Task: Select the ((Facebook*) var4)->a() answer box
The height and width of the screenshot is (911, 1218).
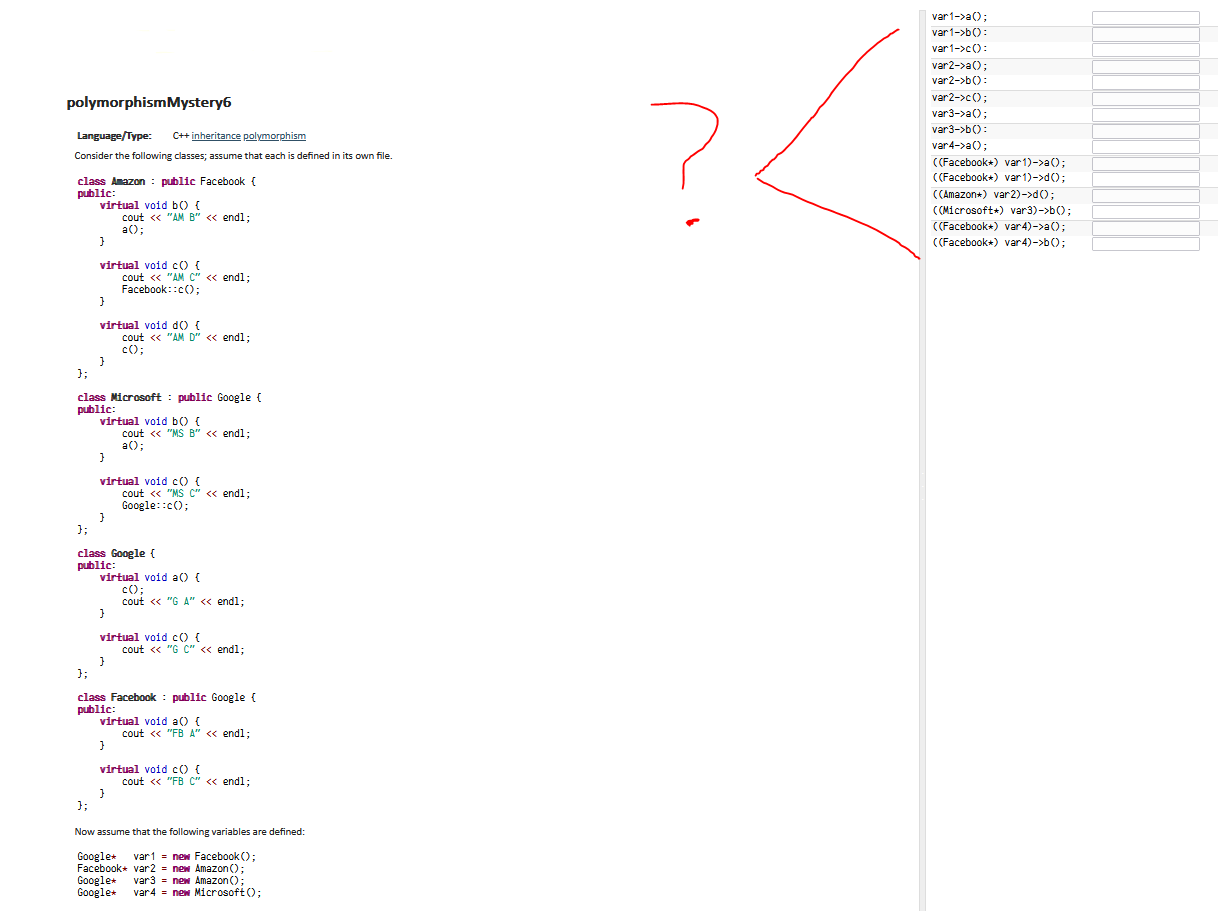Action: click(x=1145, y=226)
